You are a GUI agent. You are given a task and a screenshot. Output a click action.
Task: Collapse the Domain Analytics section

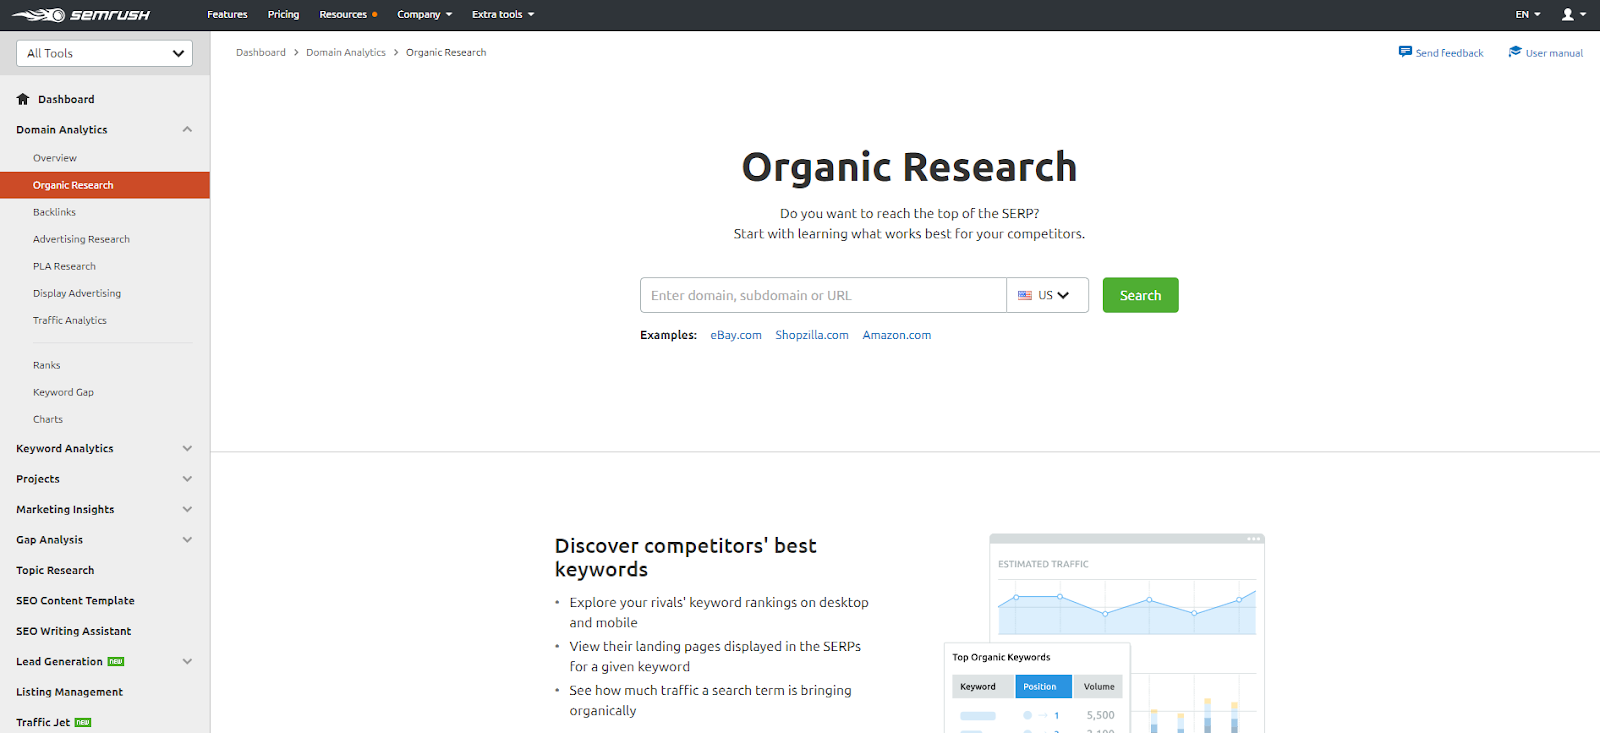click(x=187, y=130)
